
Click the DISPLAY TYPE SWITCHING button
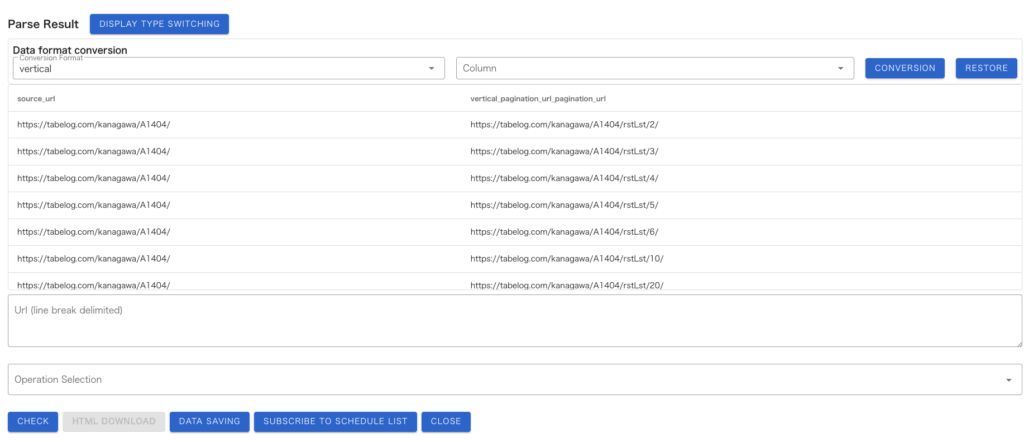click(x=159, y=24)
